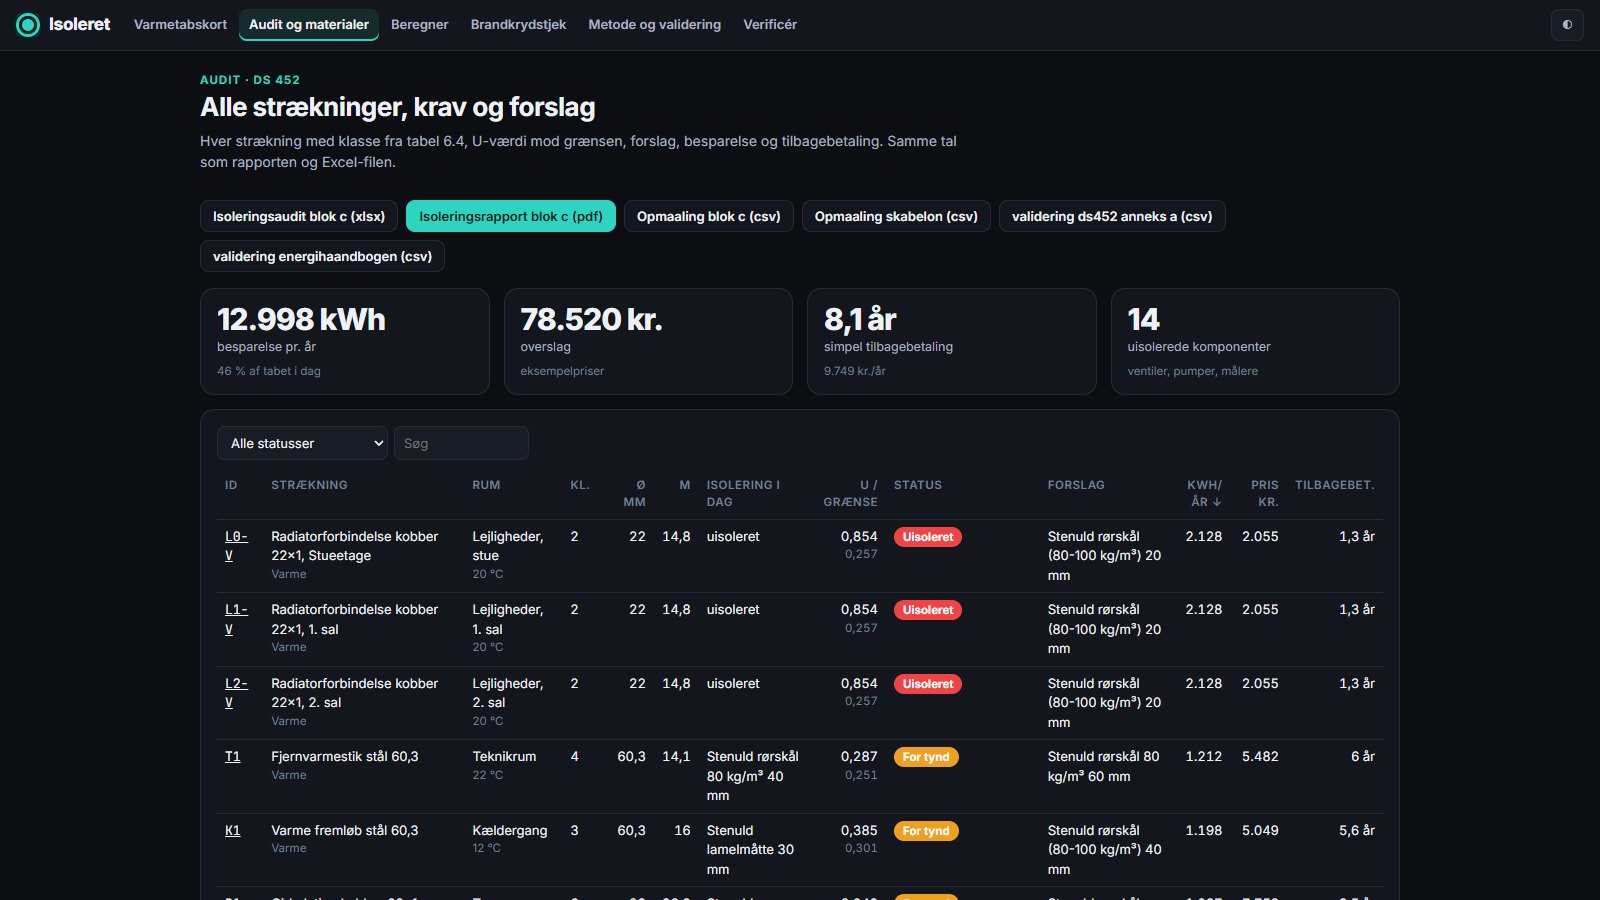Click the 8,1 år tilbagebetaling card
Image resolution: width=1600 pixels, height=900 pixels.
[x=952, y=342]
